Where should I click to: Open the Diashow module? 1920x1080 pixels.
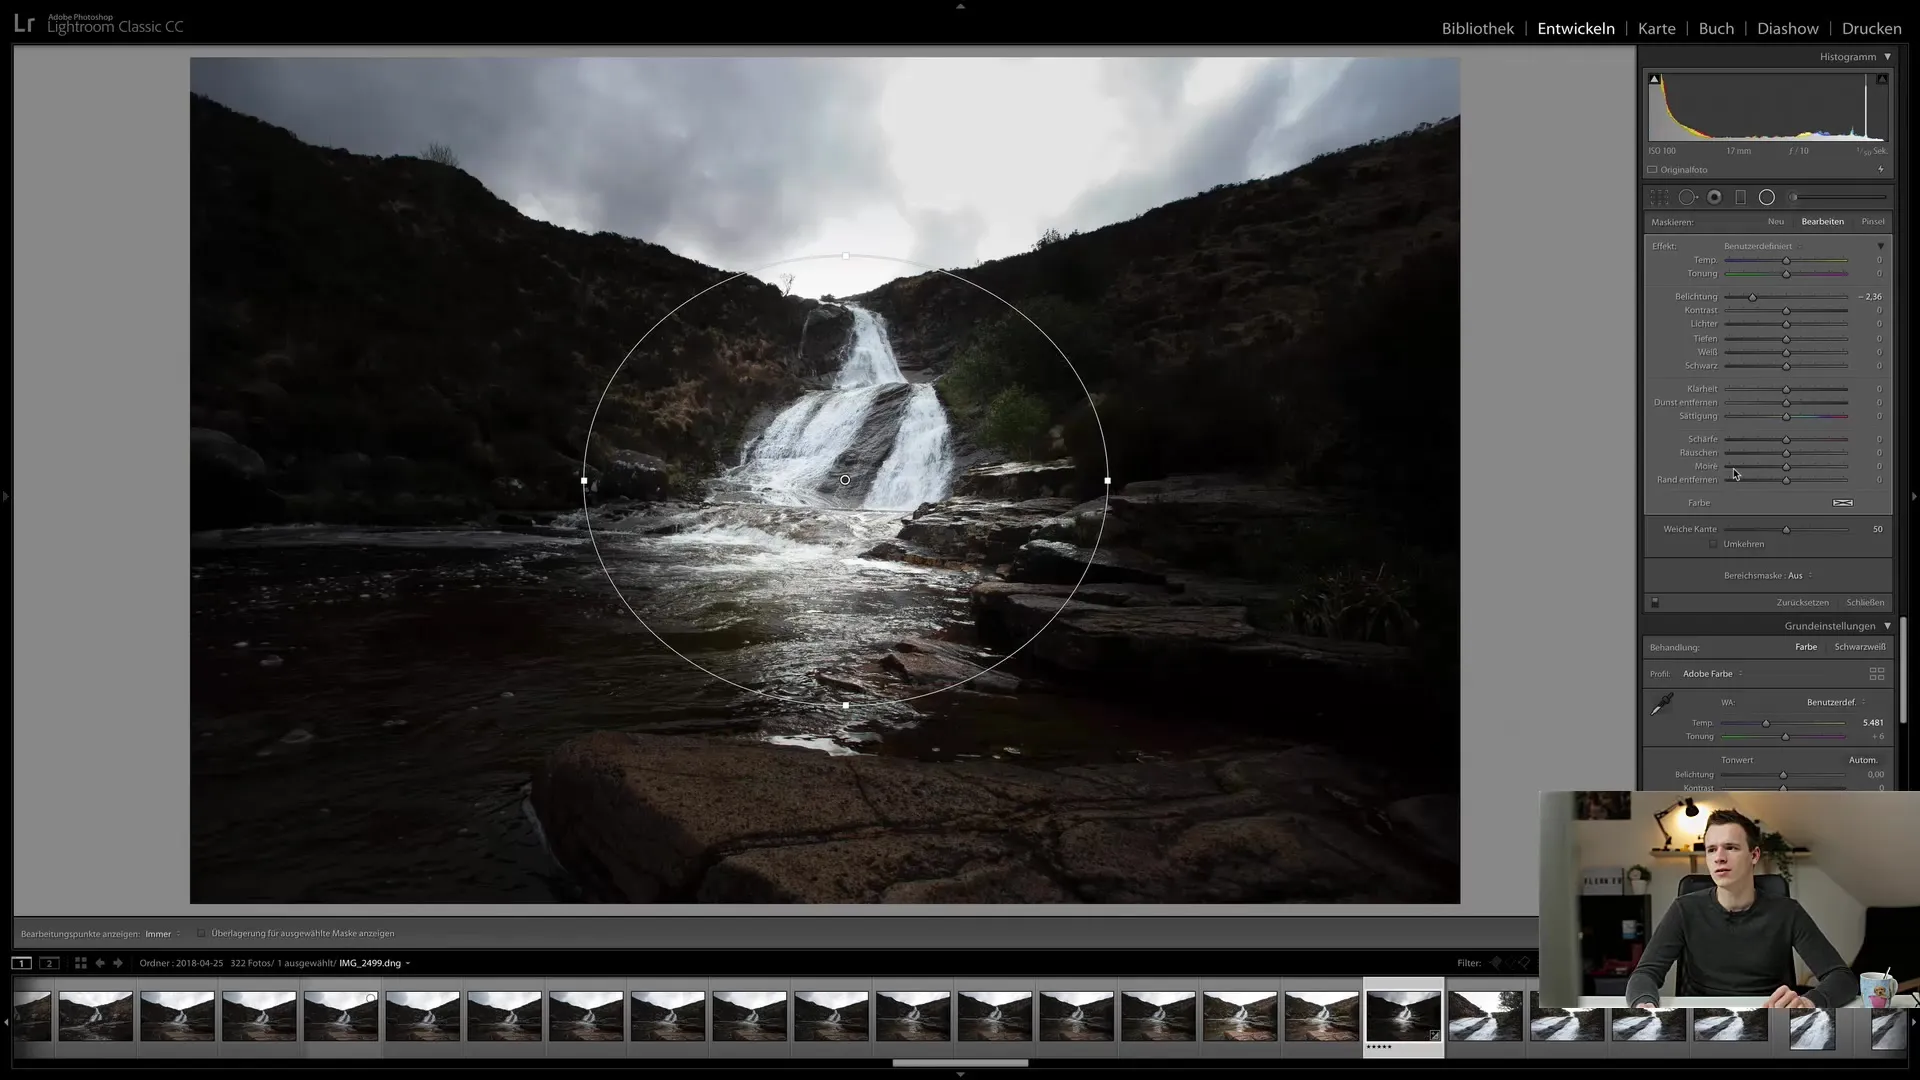(1787, 28)
